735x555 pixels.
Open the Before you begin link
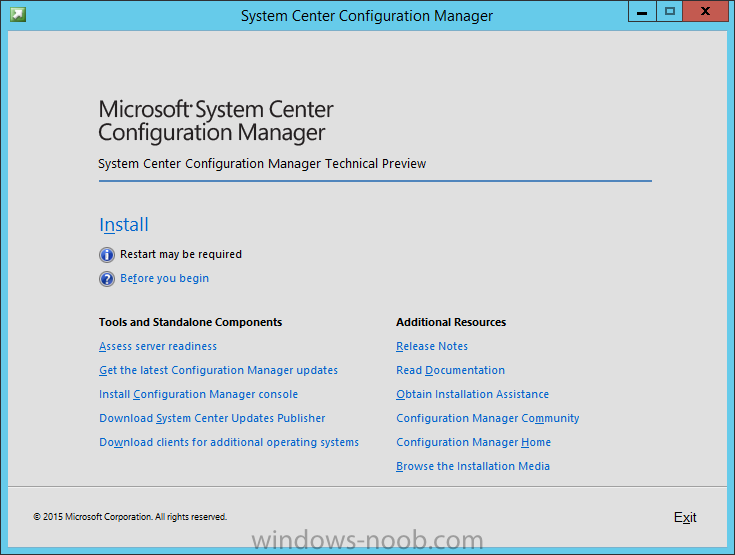click(x=165, y=278)
